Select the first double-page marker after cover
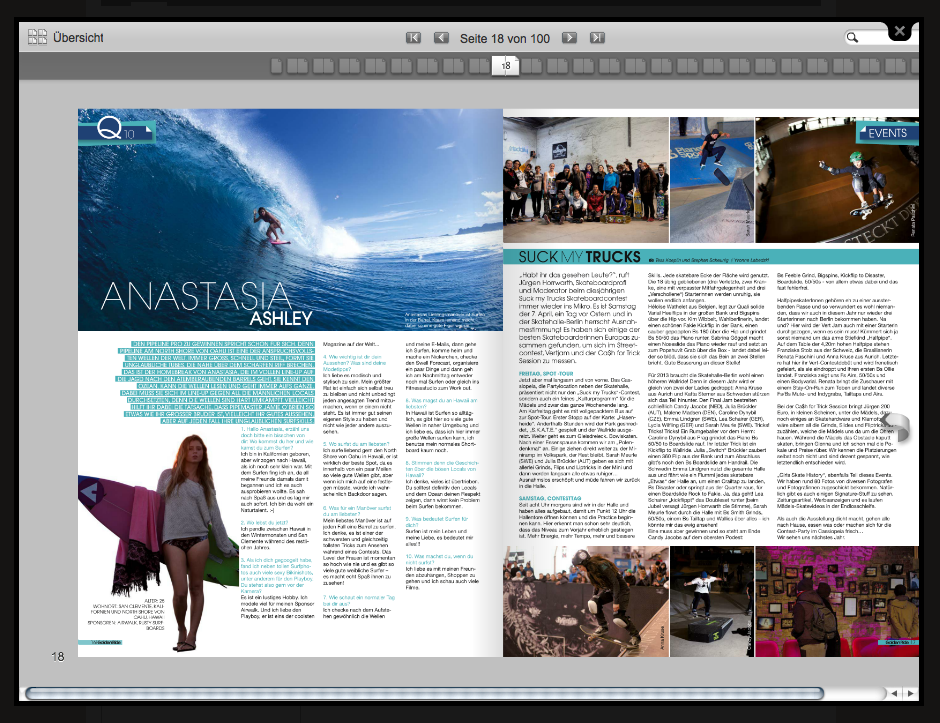This screenshot has height=723, width=940. [297, 66]
